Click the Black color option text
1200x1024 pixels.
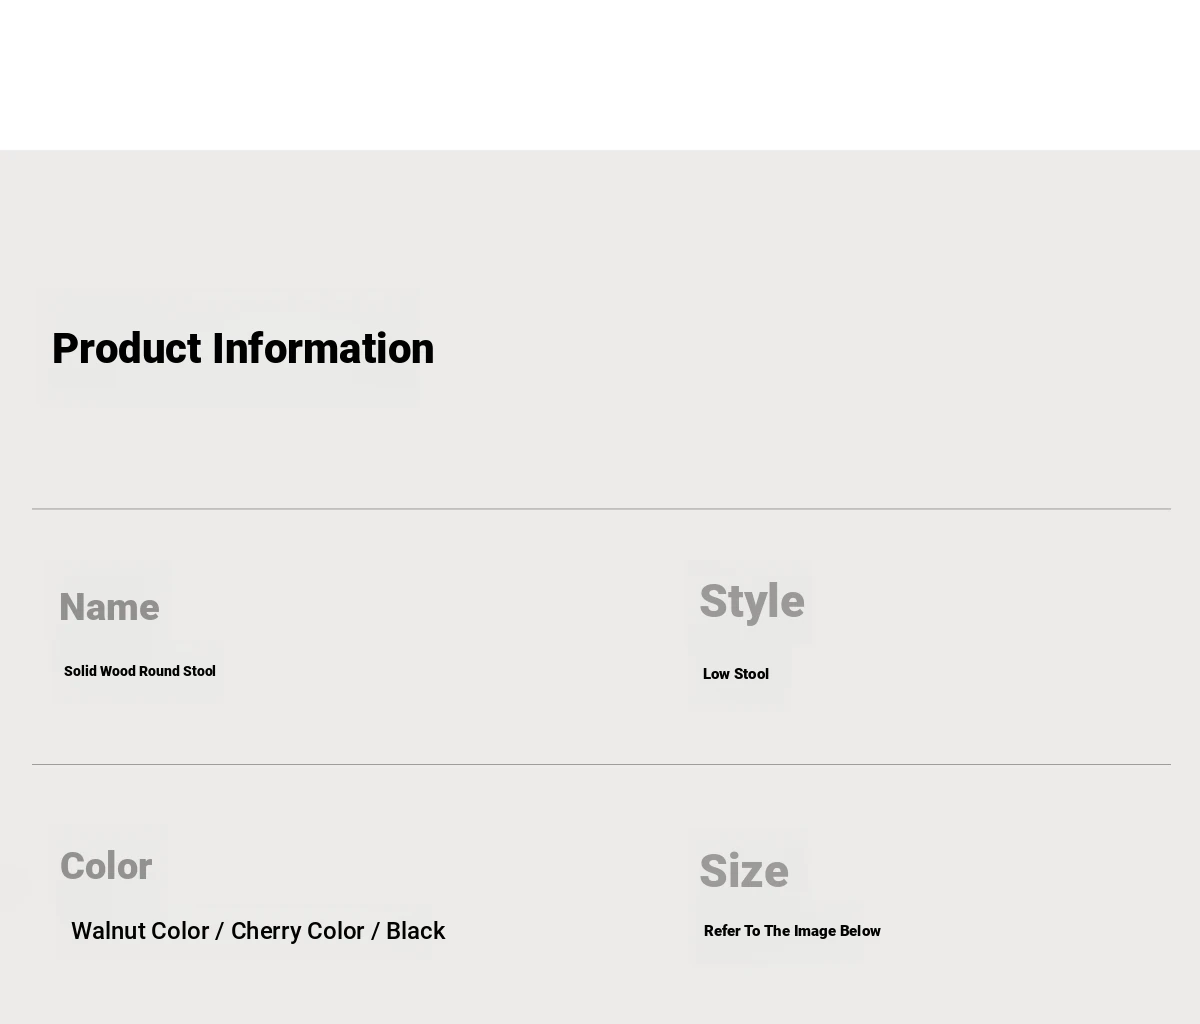click(415, 931)
